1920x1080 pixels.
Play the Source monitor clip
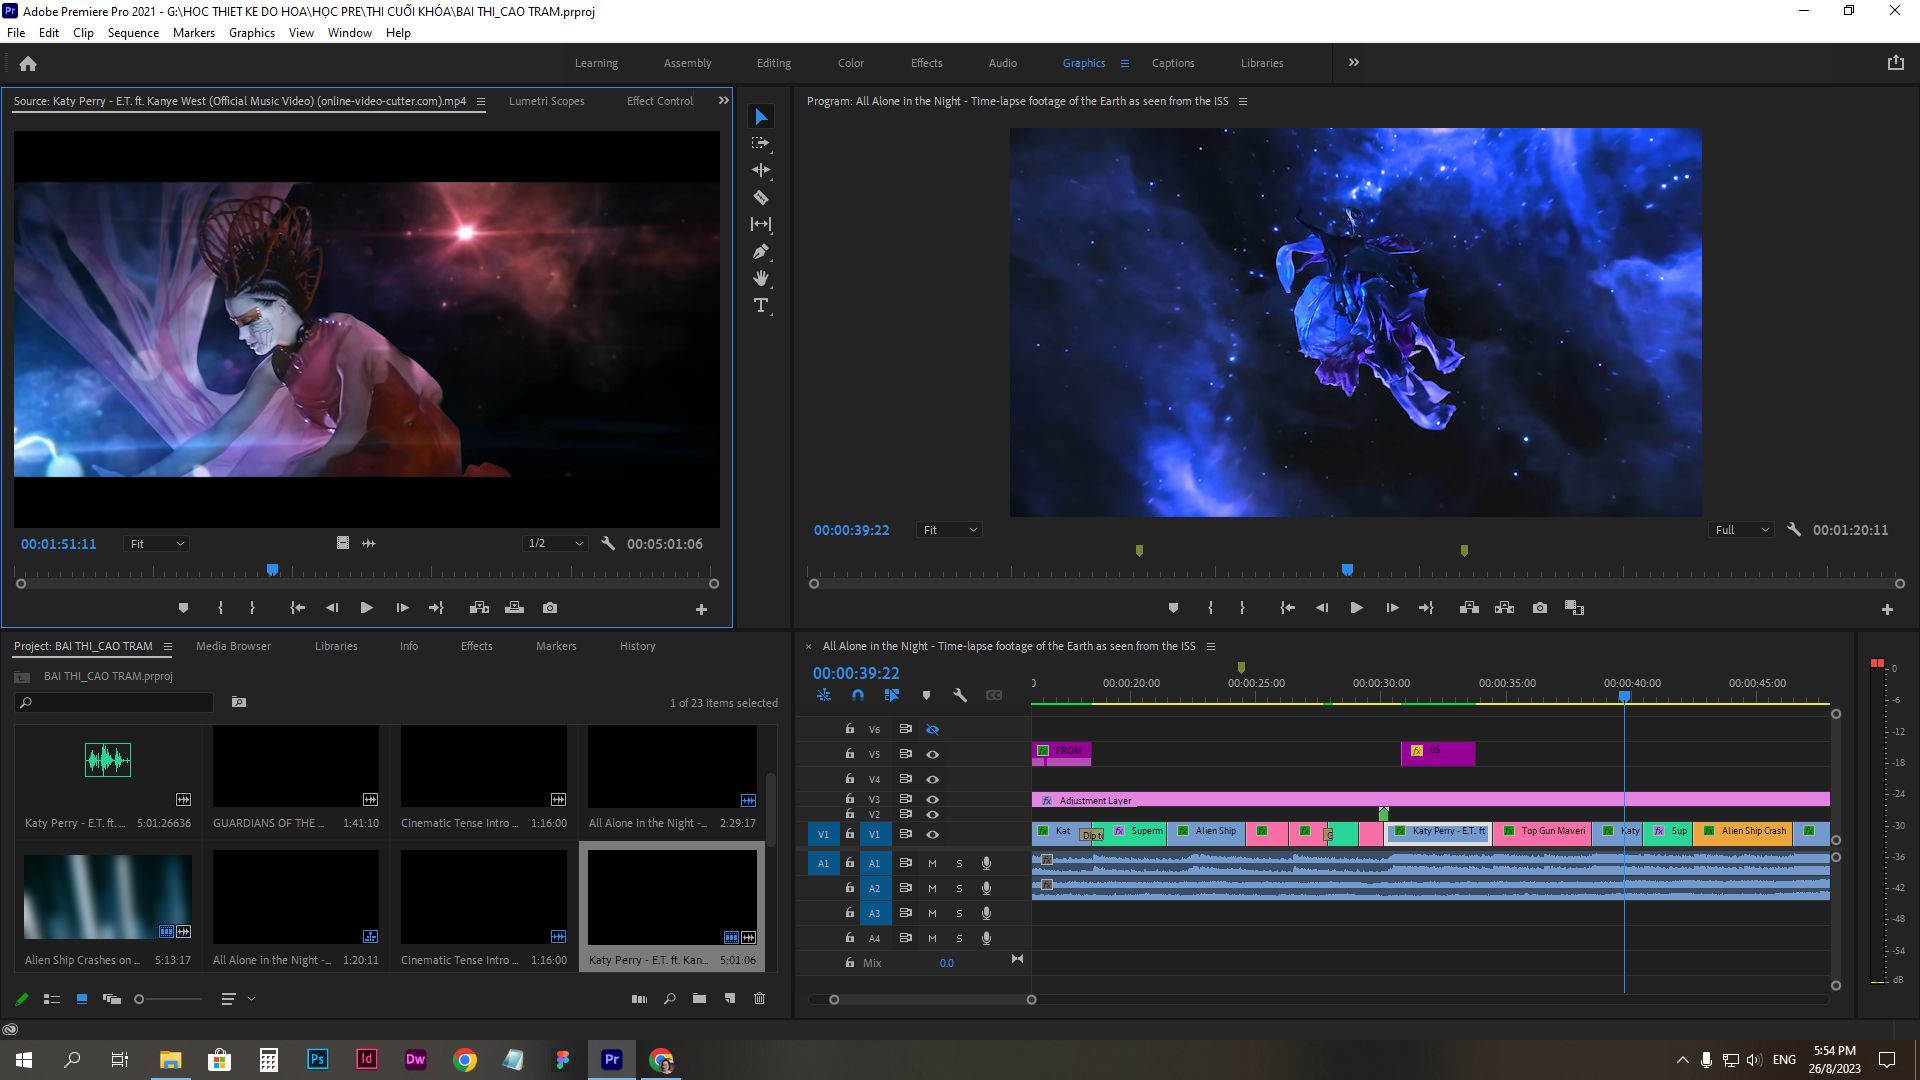366,608
